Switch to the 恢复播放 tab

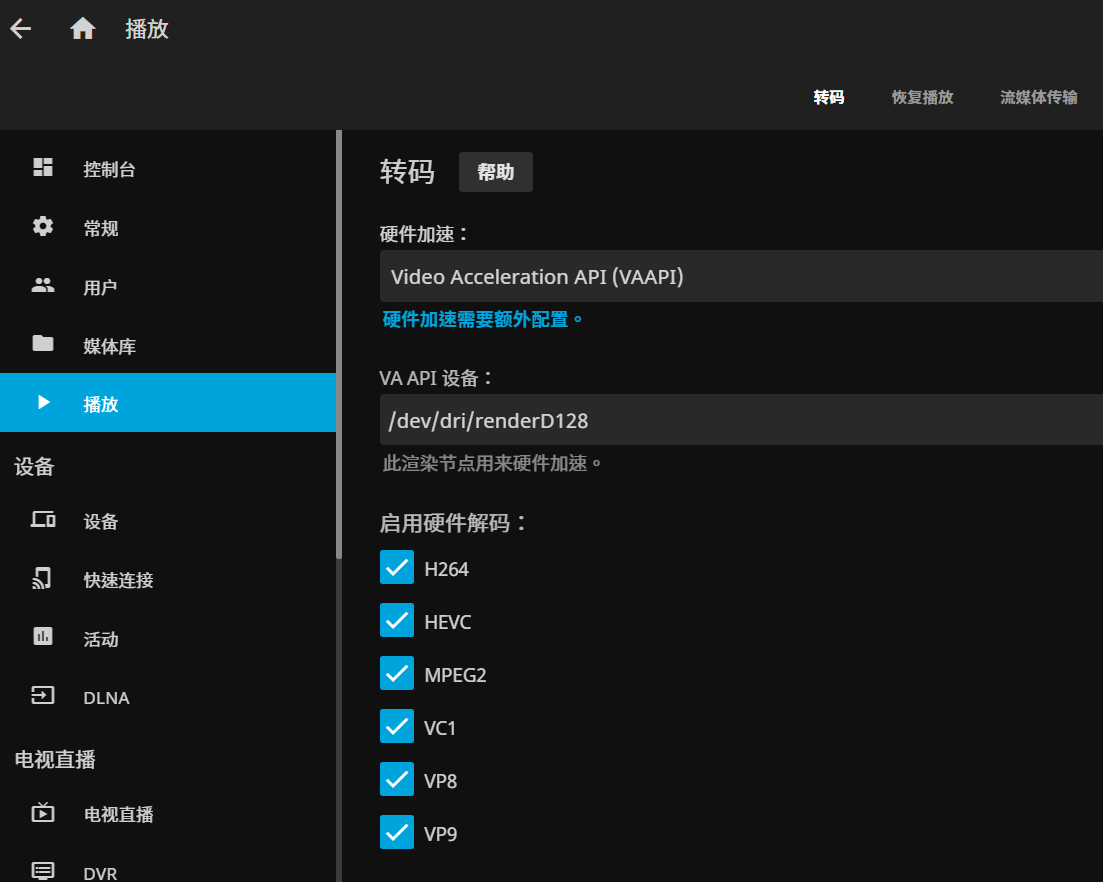click(x=922, y=97)
